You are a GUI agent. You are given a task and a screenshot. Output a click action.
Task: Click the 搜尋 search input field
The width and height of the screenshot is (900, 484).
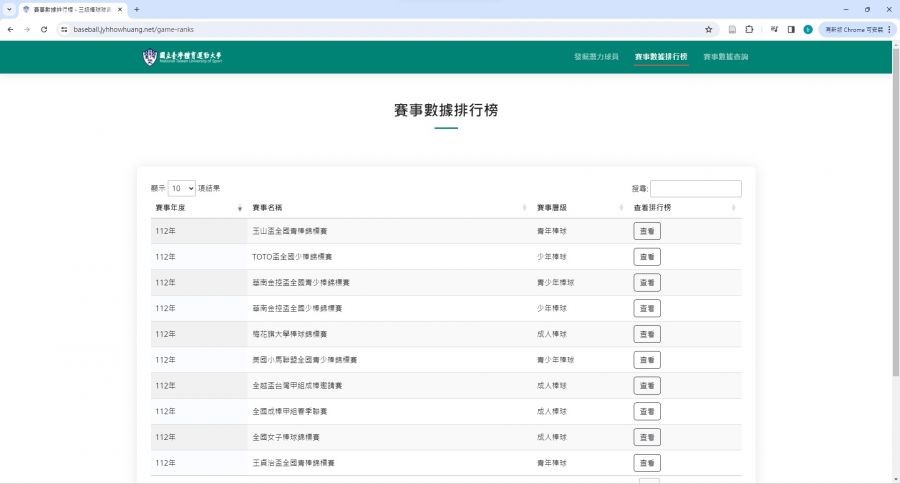point(696,188)
